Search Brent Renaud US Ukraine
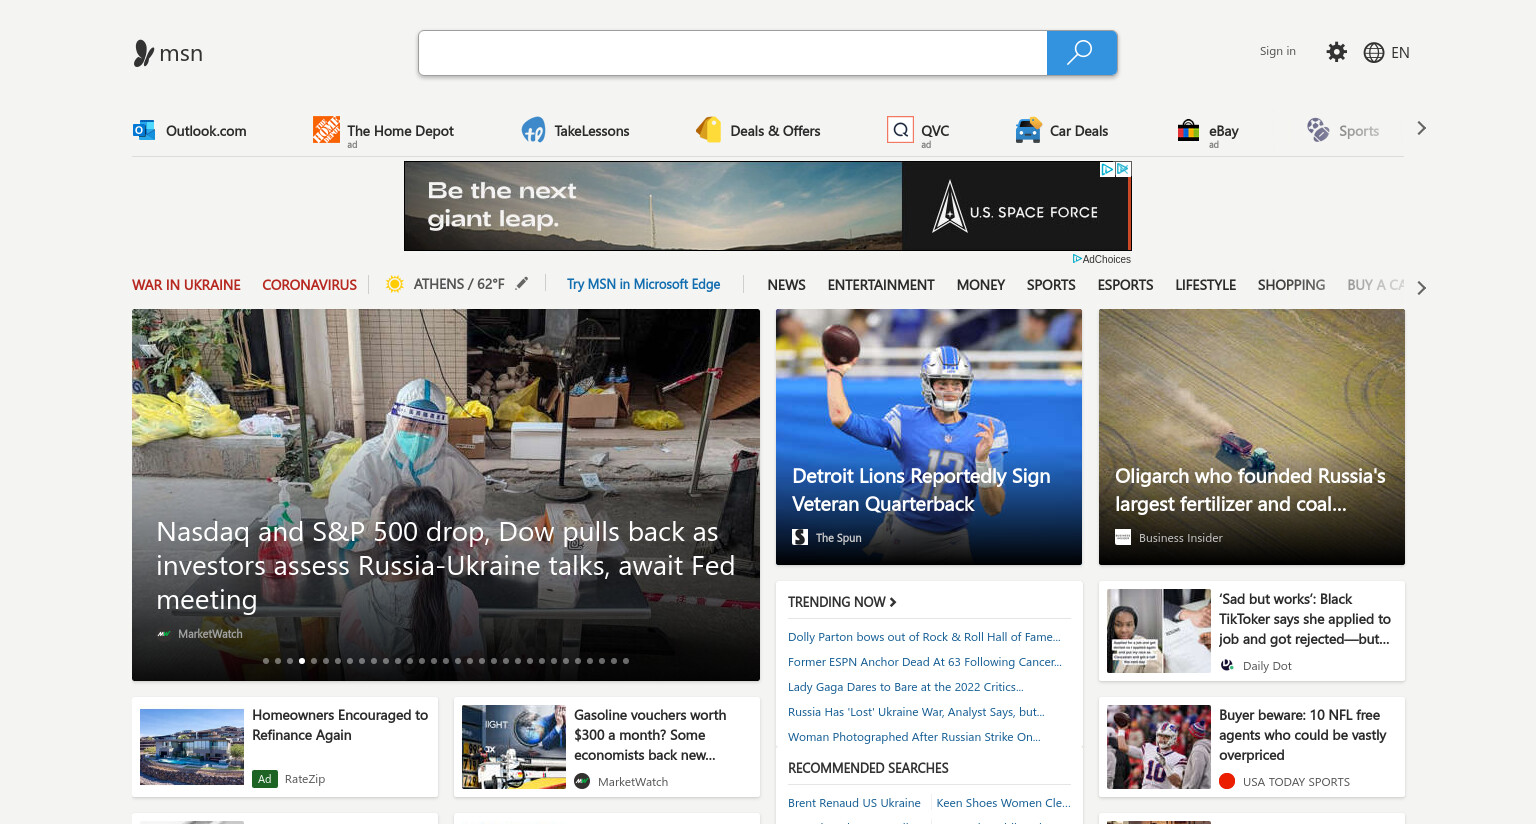 pos(854,803)
